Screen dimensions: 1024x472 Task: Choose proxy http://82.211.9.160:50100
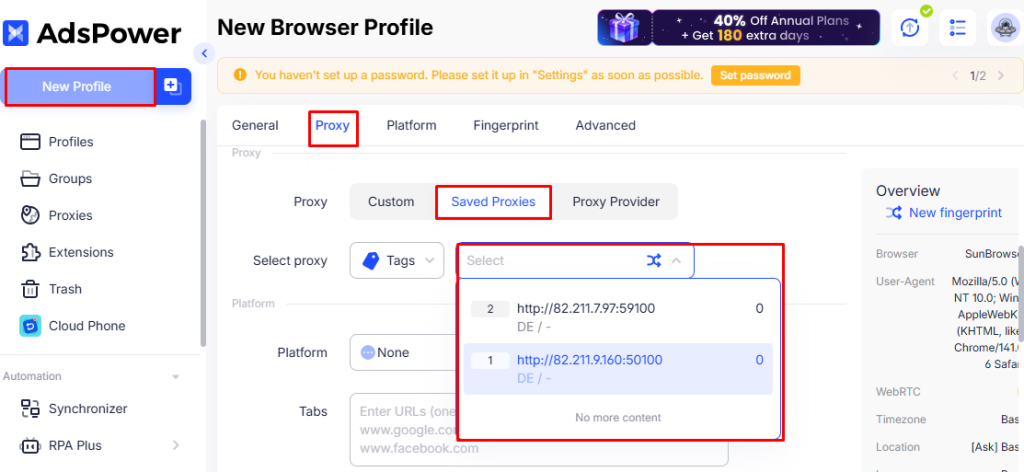[x=618, y=369]
